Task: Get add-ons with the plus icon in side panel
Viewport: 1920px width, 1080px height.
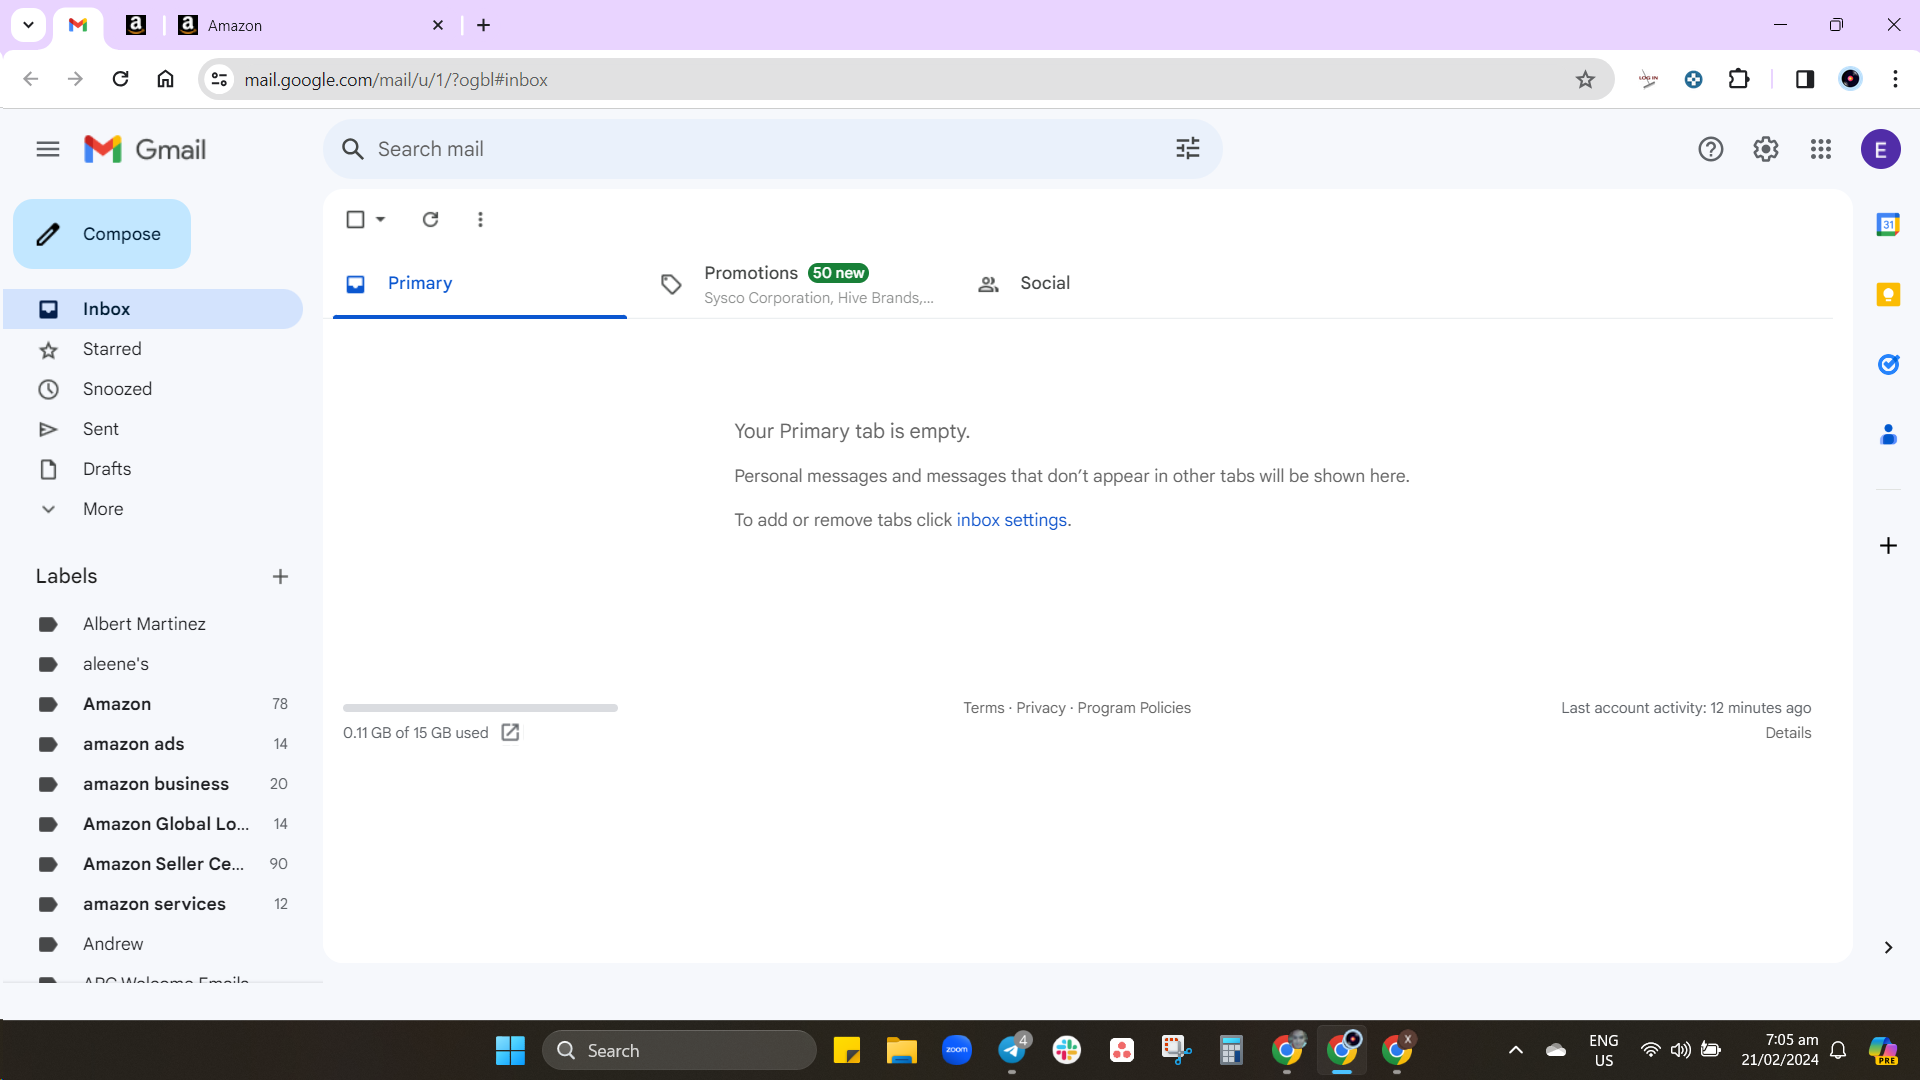Action: point(1888,545)
